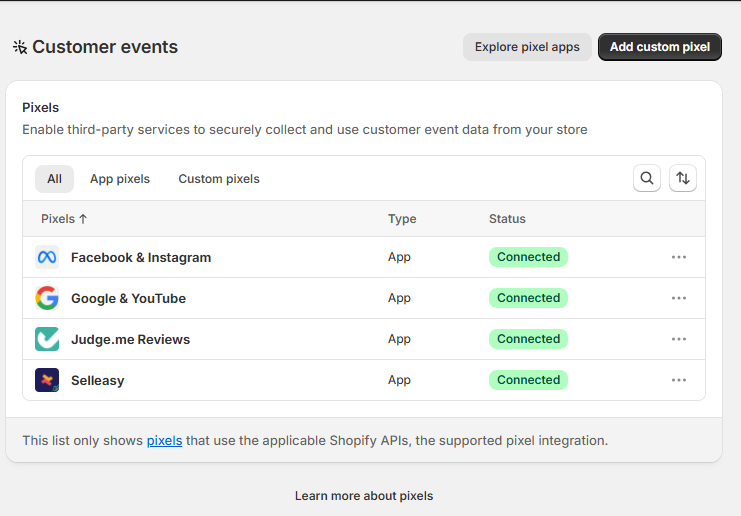Switch to the App pixels tab
The image size is (741, 516).
tap(120, 179)
